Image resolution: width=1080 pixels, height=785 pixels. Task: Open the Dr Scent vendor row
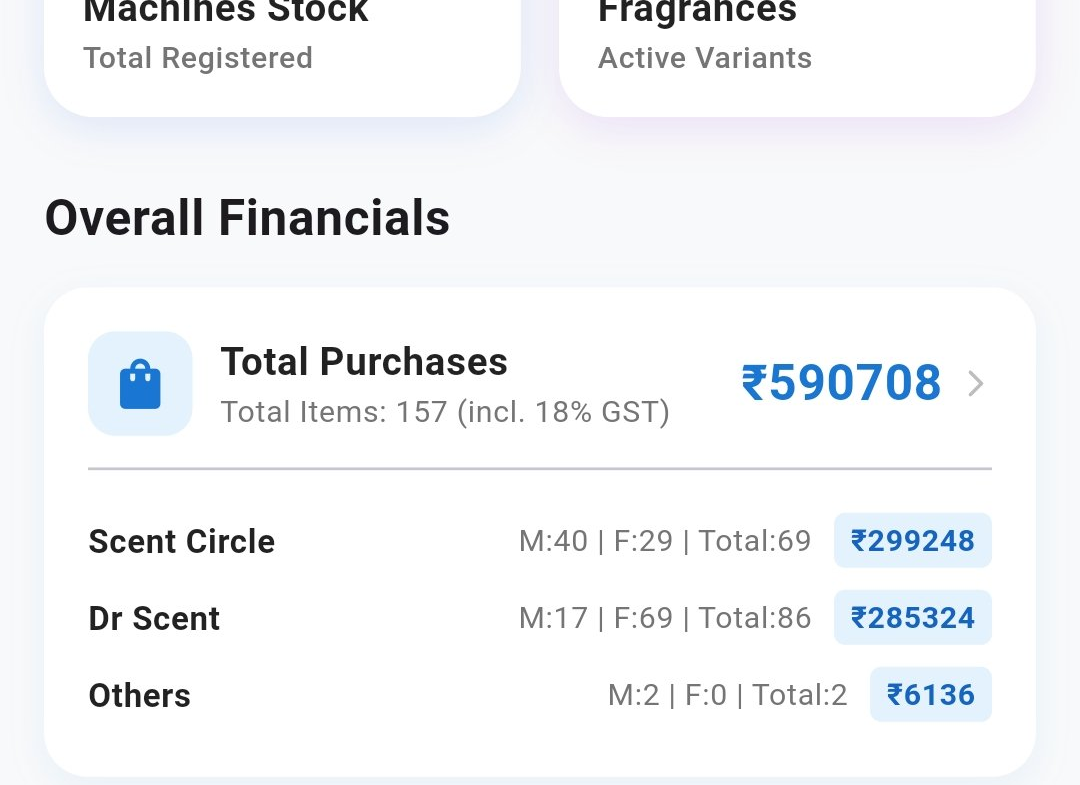tap(540, 618)
